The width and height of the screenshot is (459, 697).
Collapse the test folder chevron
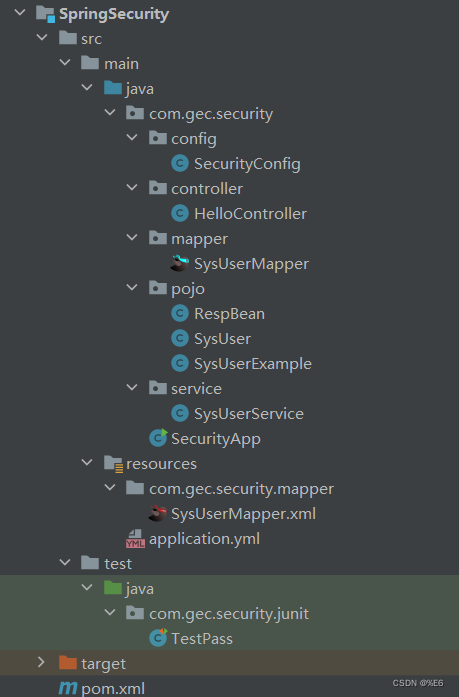click(x=65, y=562)
